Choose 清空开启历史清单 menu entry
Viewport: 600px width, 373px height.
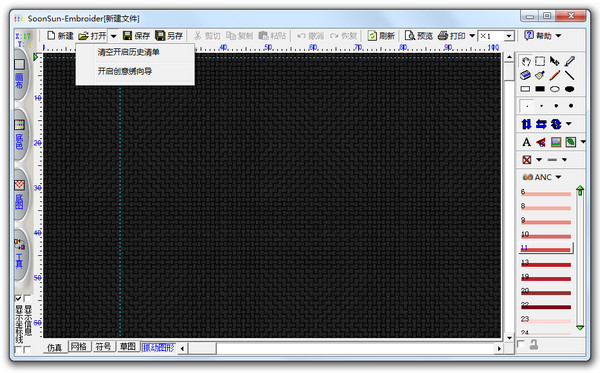coord(129,52)
